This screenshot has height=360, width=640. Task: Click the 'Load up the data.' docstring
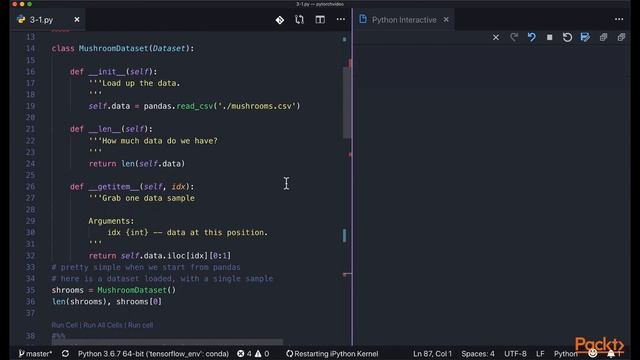[134, 83]
